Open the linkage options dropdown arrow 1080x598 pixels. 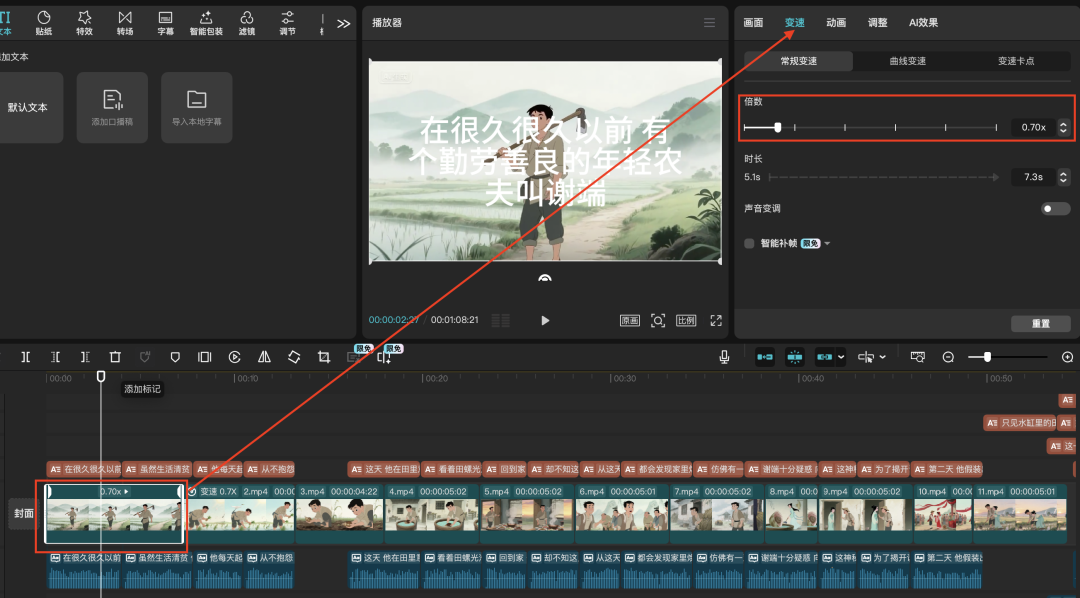pos(841,357)
